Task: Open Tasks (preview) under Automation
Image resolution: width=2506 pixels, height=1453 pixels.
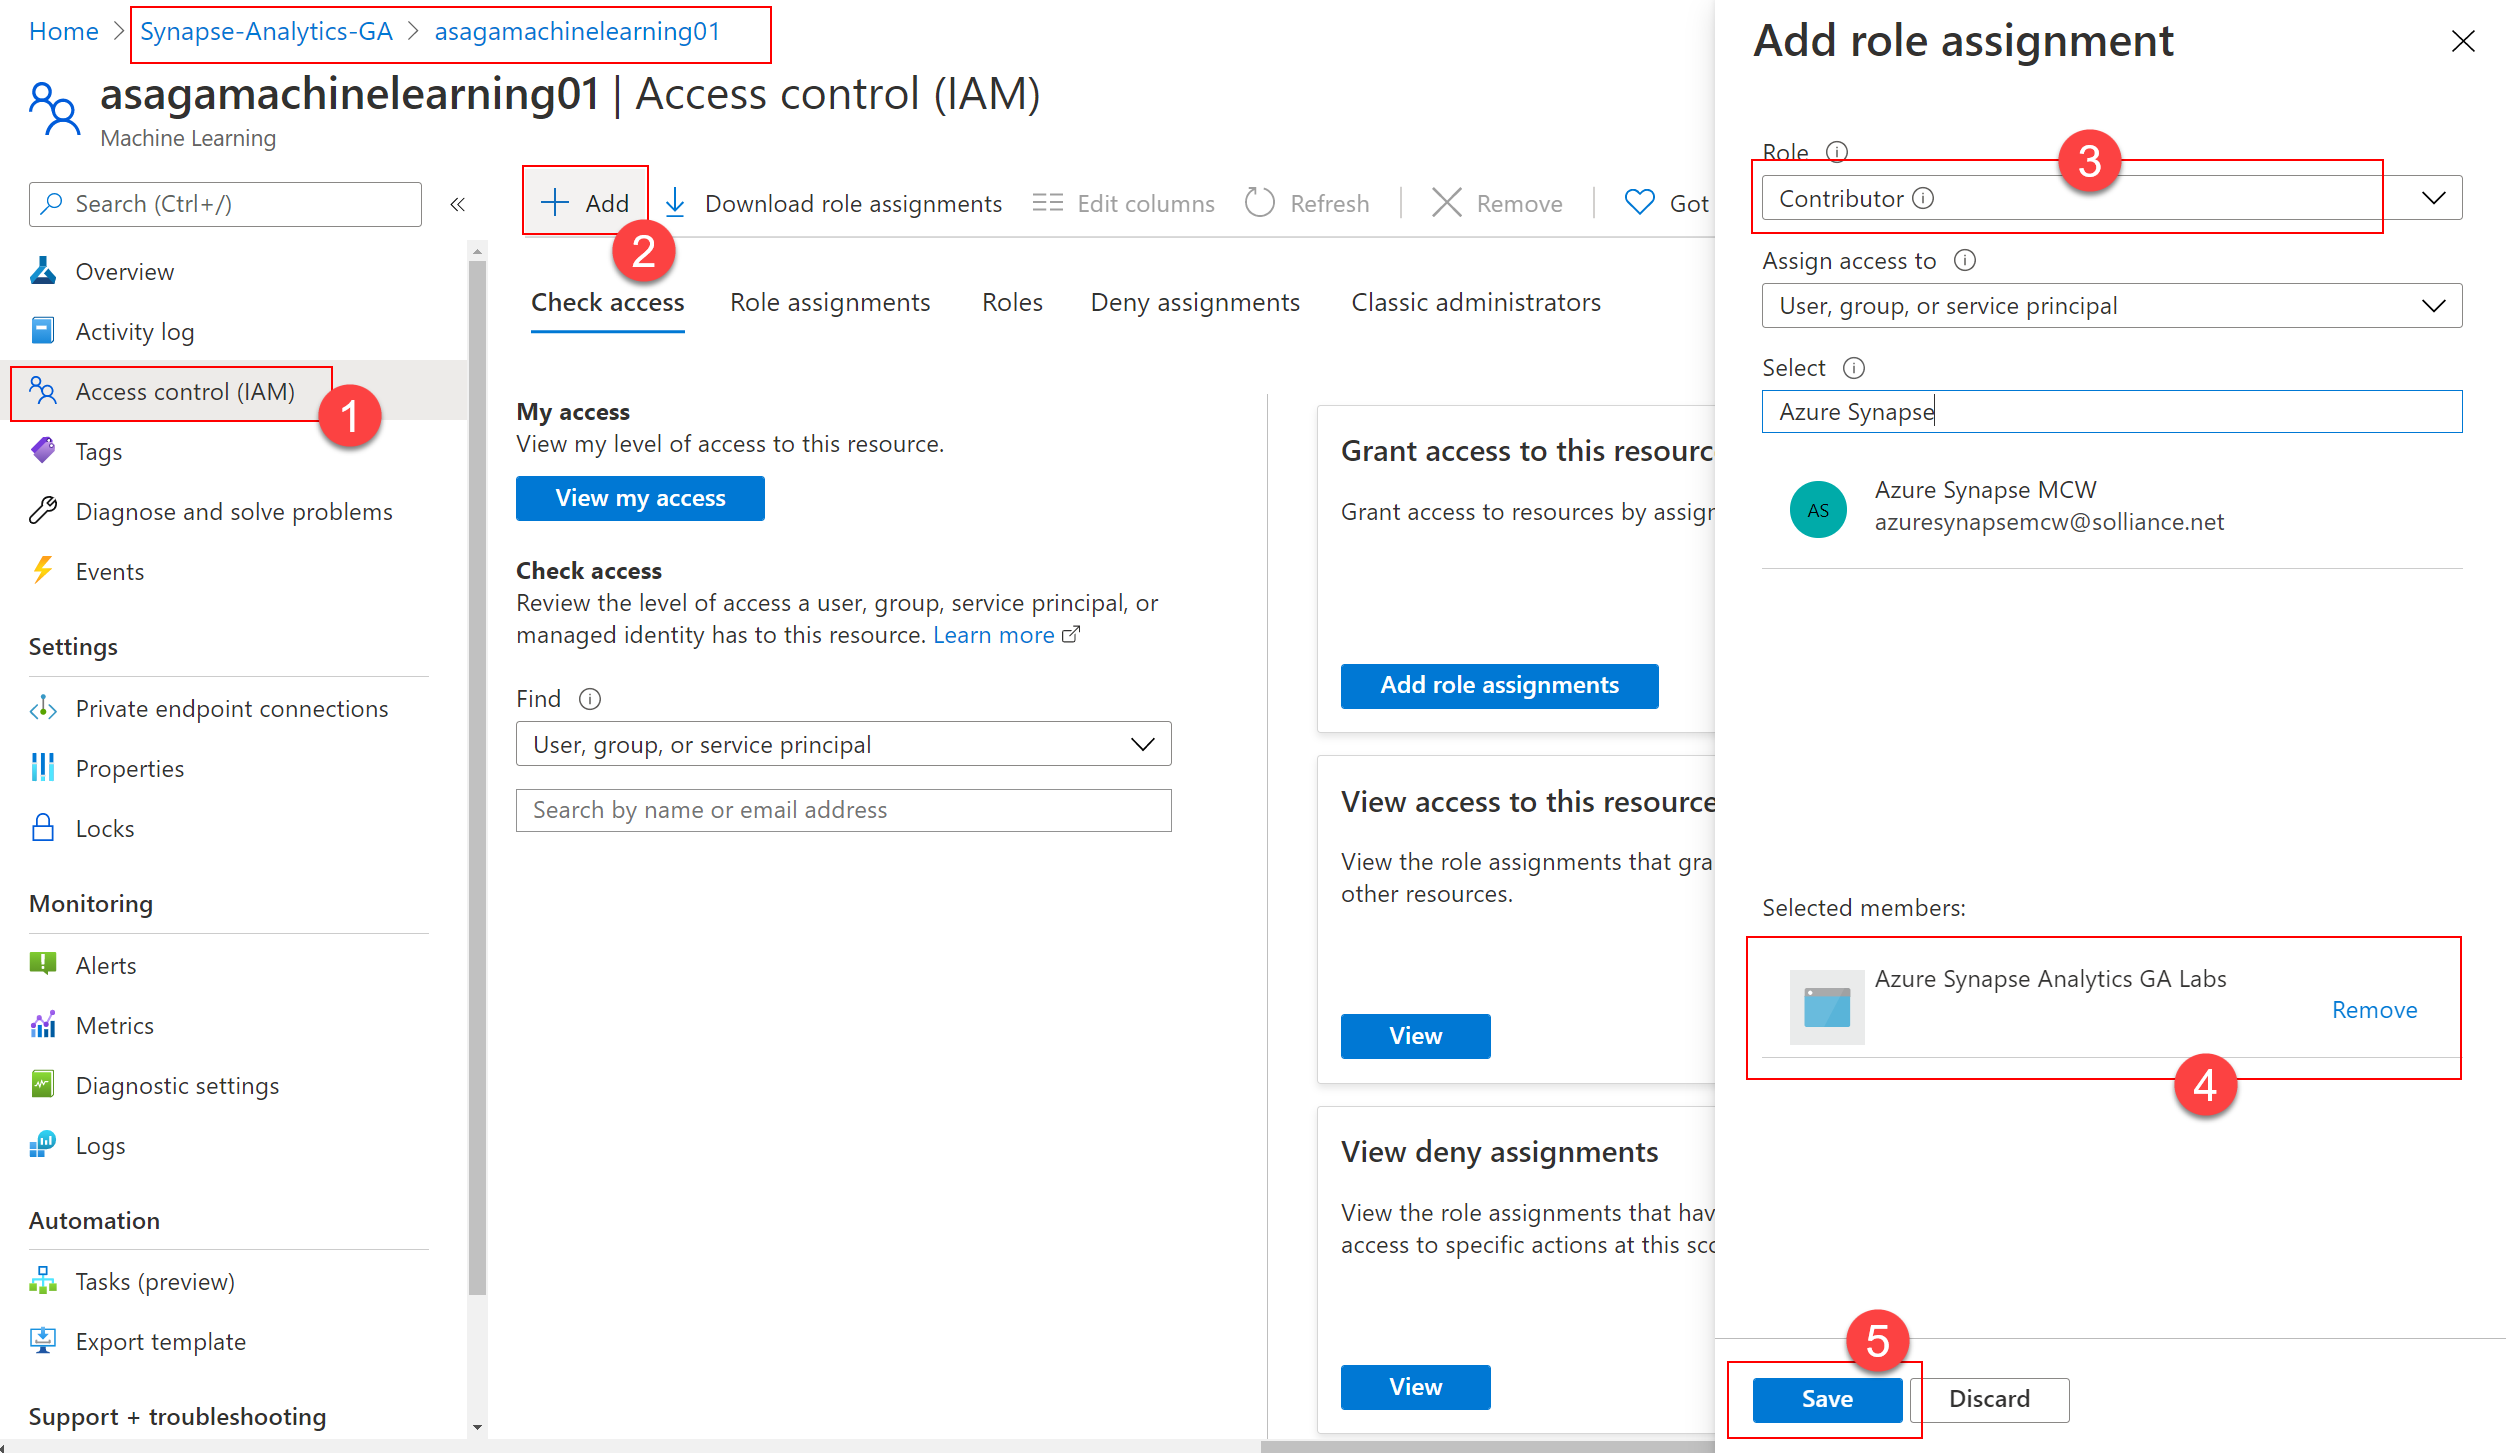Action: (155, 1281)
